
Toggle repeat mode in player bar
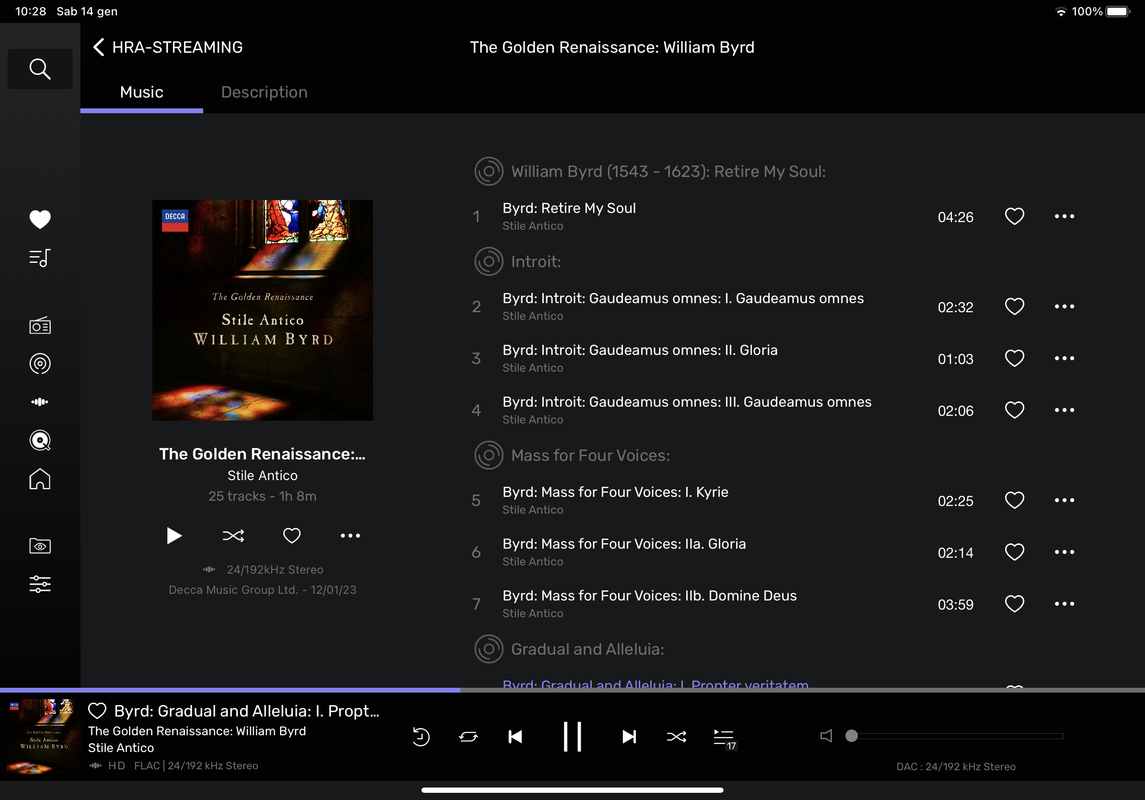468,736
